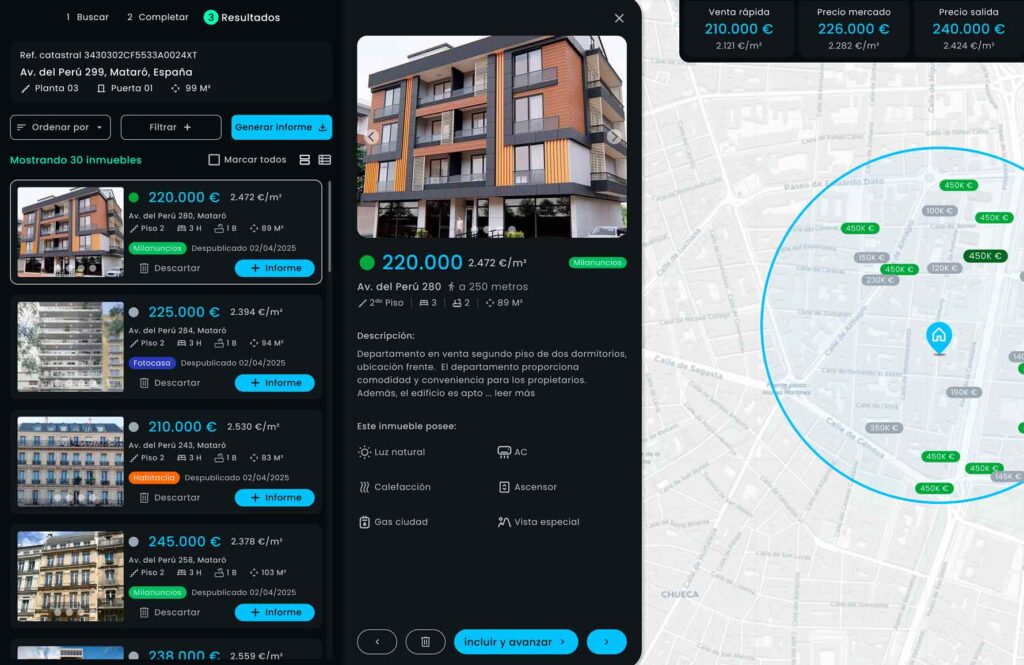Click the Generar informe button
Screen dimensions: 1024x665
[281, 127]
